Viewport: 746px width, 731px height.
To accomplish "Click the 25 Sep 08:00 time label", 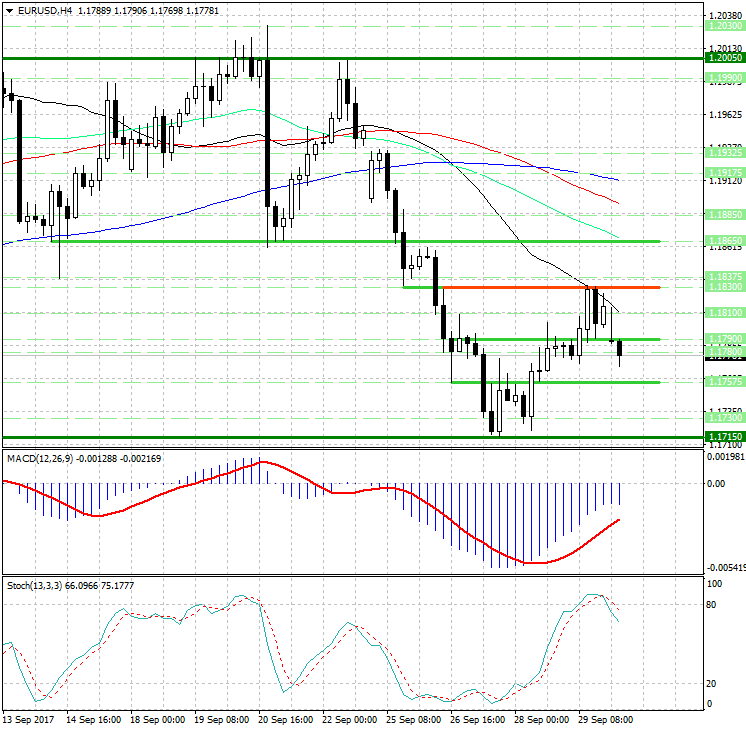I will (x=413, y=720).
